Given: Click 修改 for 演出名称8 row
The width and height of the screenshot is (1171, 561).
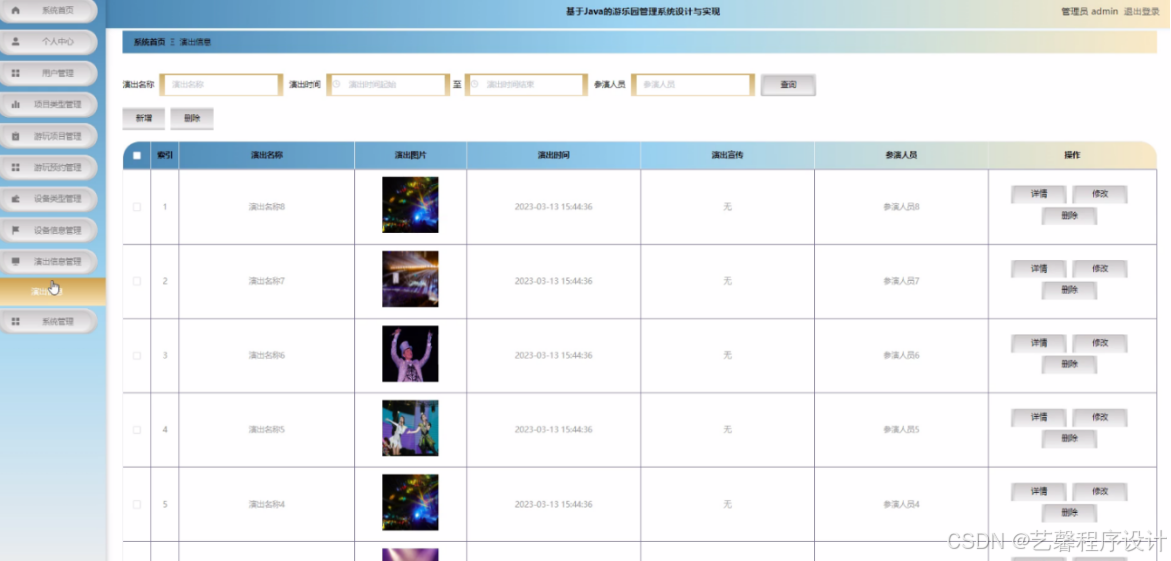Looking at the screenshot, I should (1100, 194).
